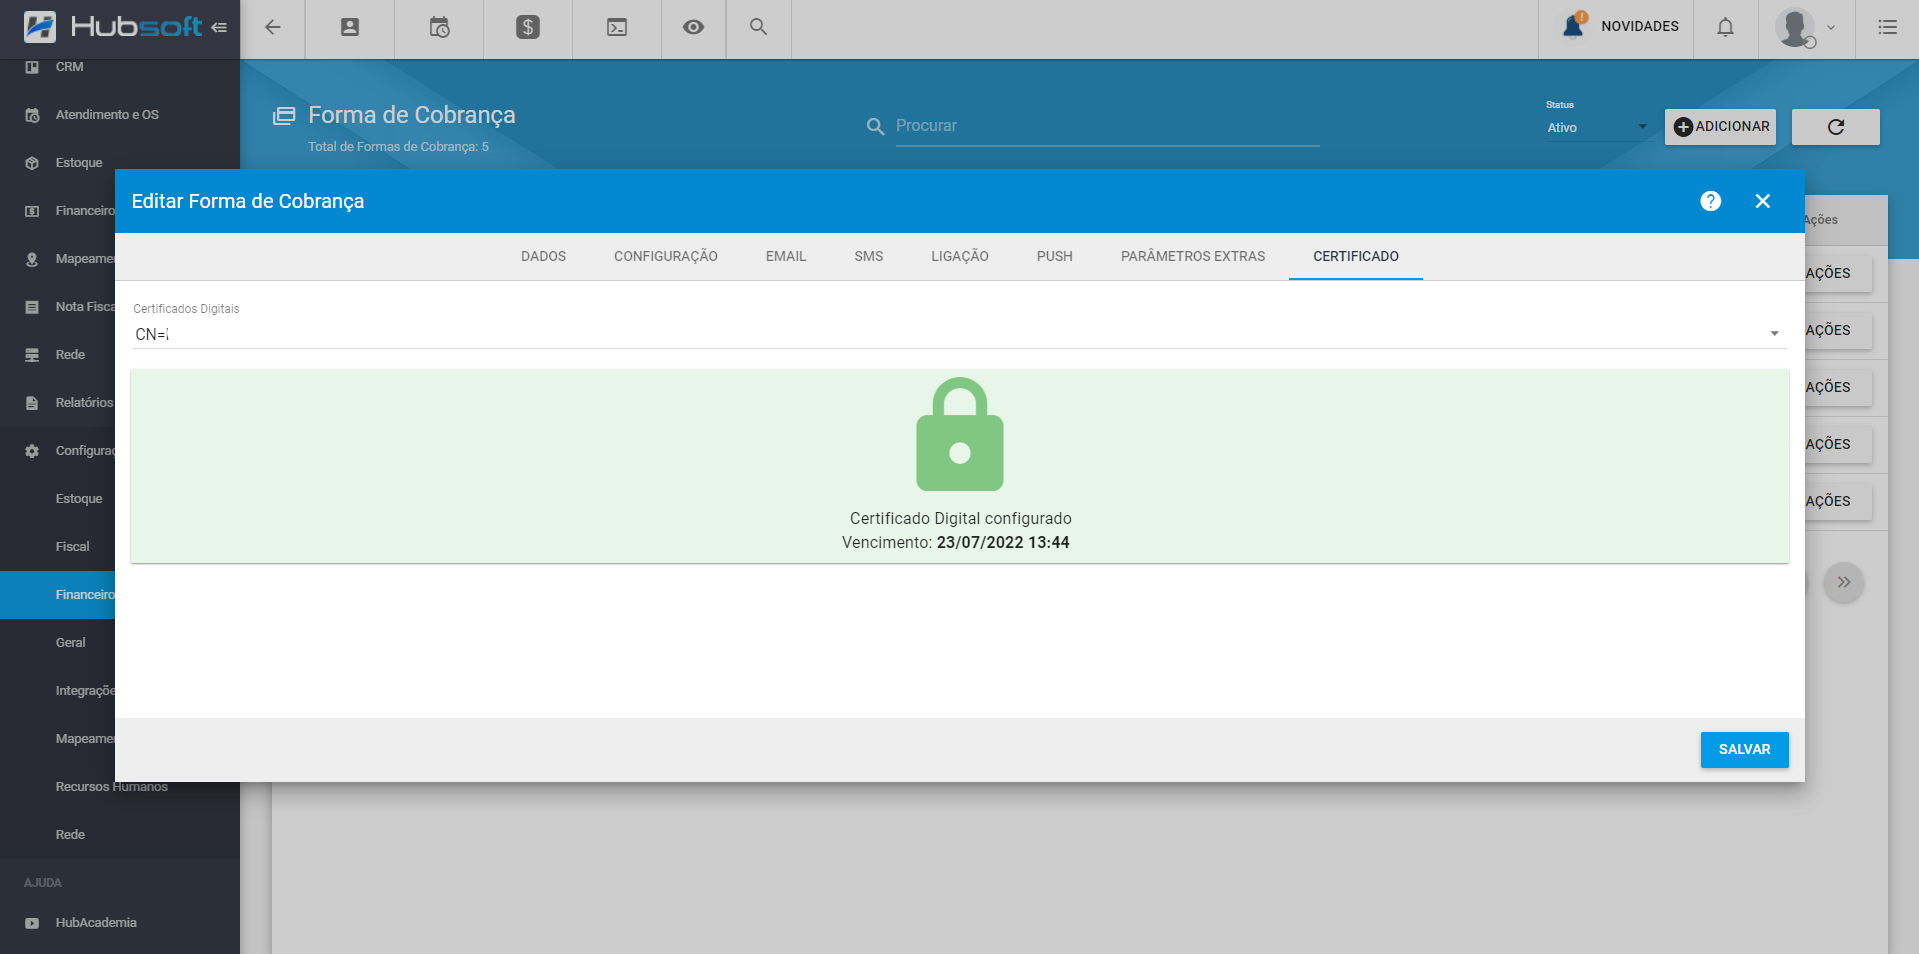1919x954 pixels.
Task: Open Geral submenu item
Action: coord(70,643)
